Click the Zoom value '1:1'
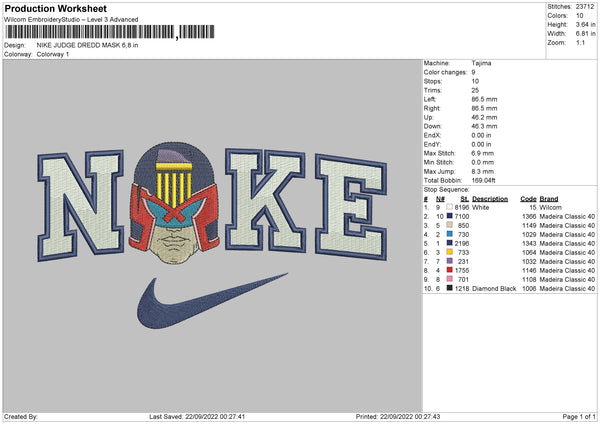The height and width of the screenshot is (424, 600). coord(580,42)
